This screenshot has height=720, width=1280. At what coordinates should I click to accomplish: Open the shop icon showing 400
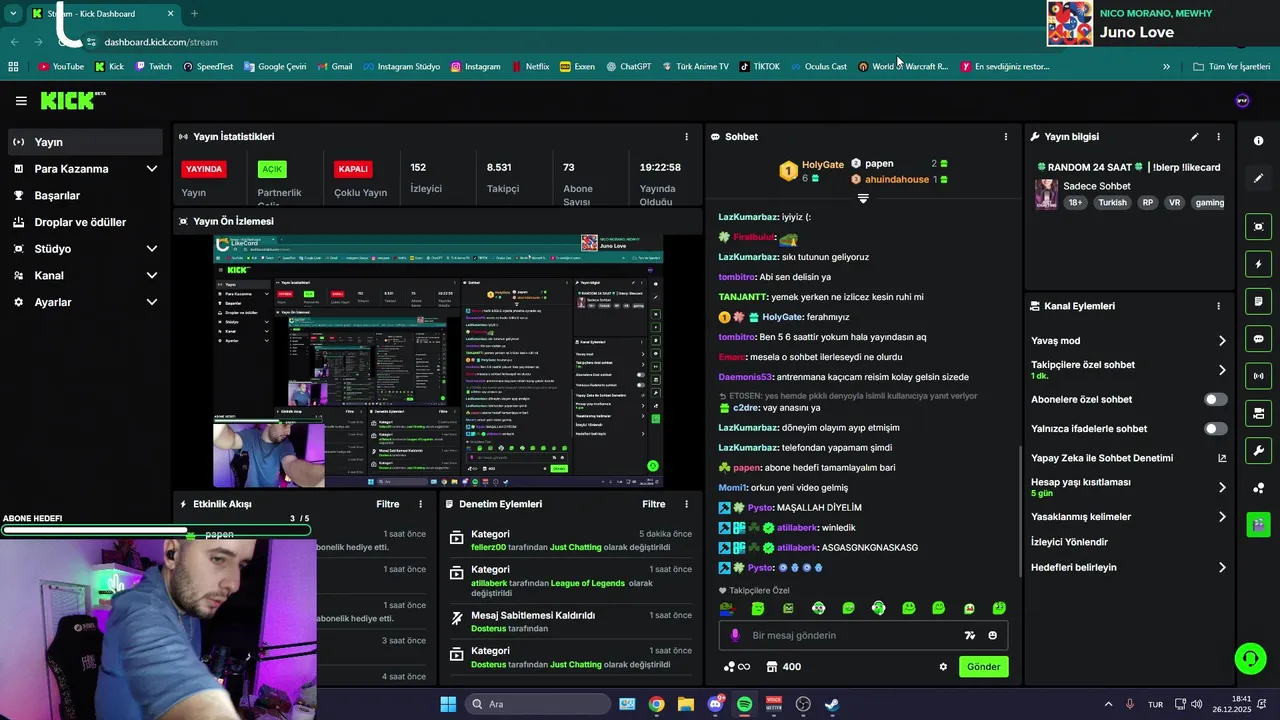pyautogui.click(x=784, y=667)
